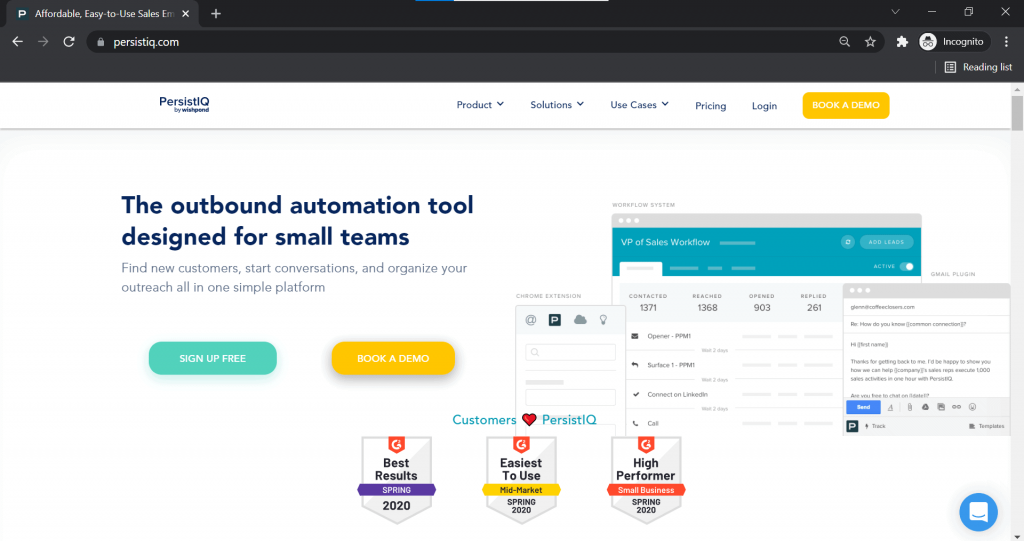Open a new browser tab
1024x541 pixels.
point(216,14)
